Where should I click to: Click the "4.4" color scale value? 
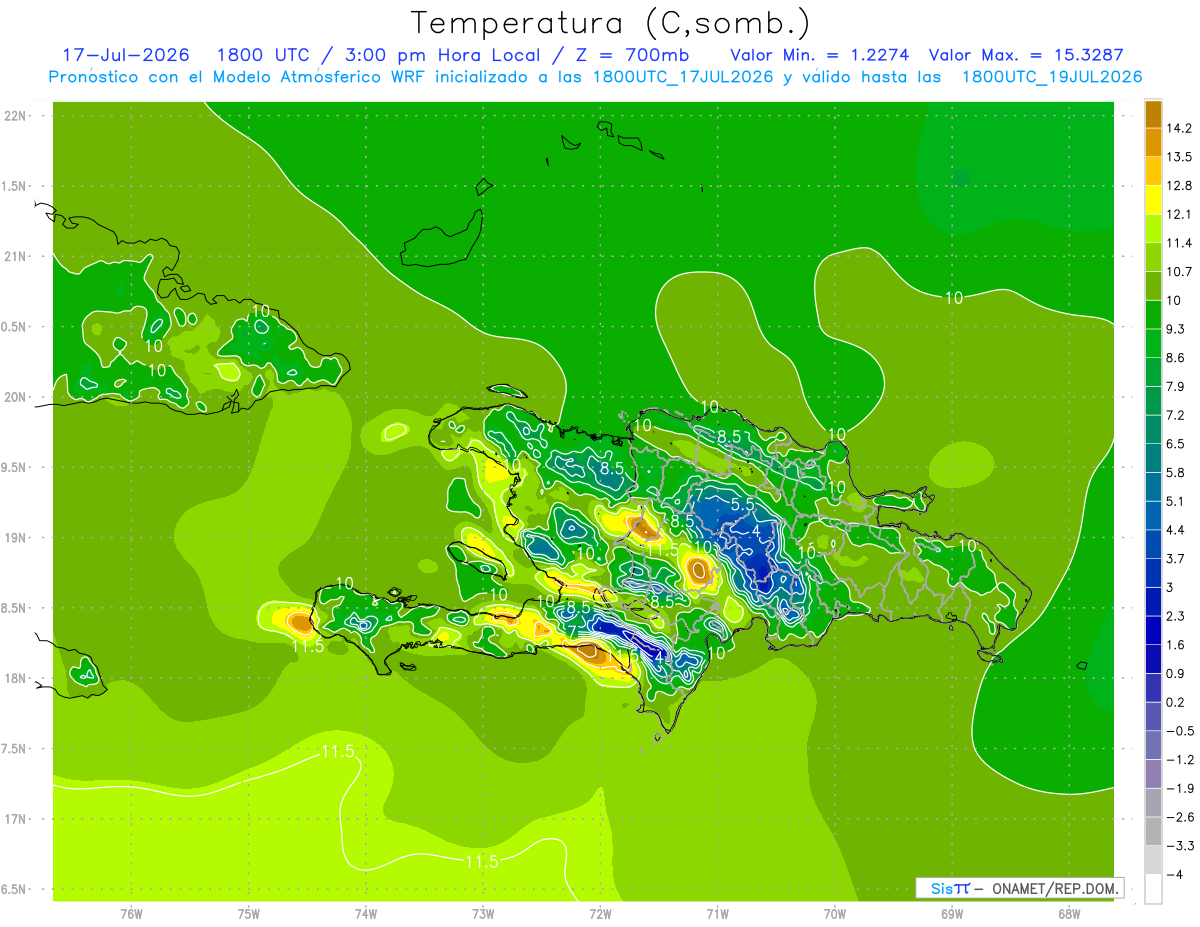tap(1177, 530)
